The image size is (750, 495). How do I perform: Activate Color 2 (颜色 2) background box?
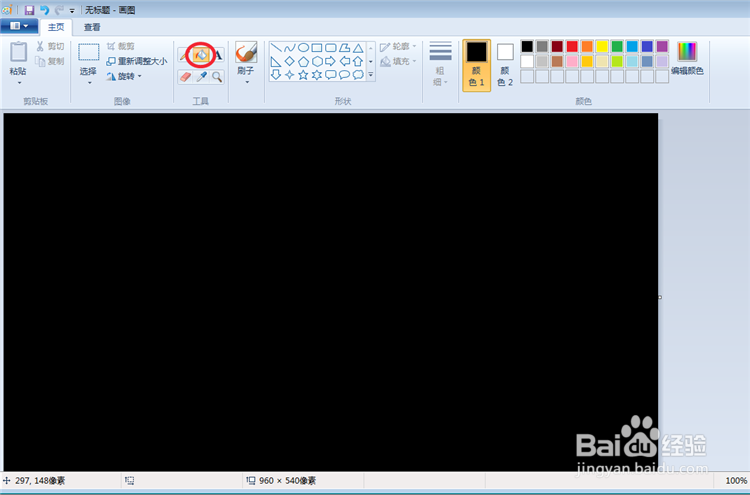505,65
